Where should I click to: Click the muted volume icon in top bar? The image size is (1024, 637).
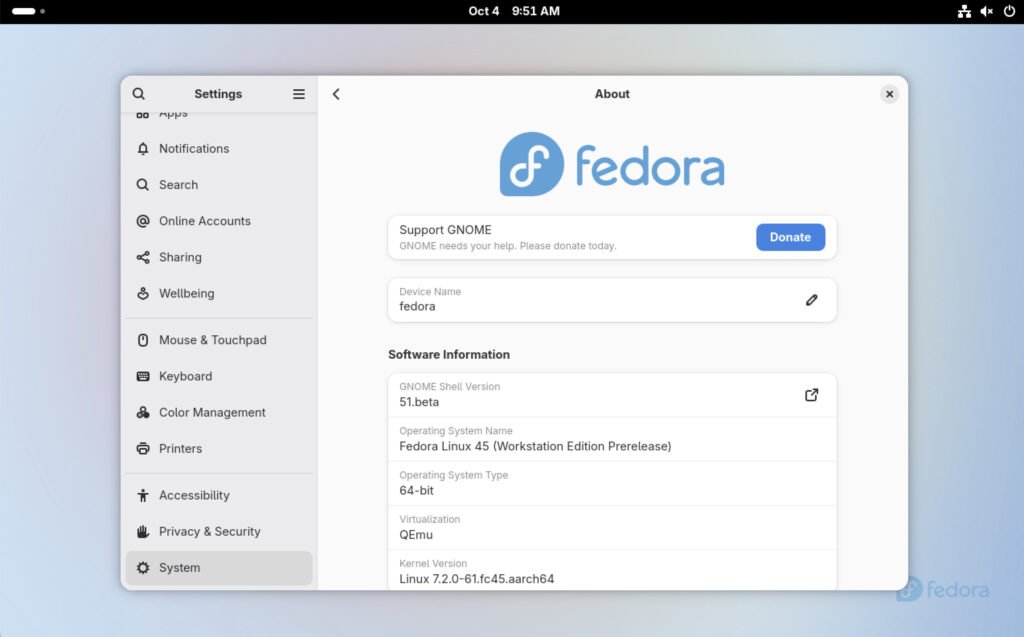(987, 11)
